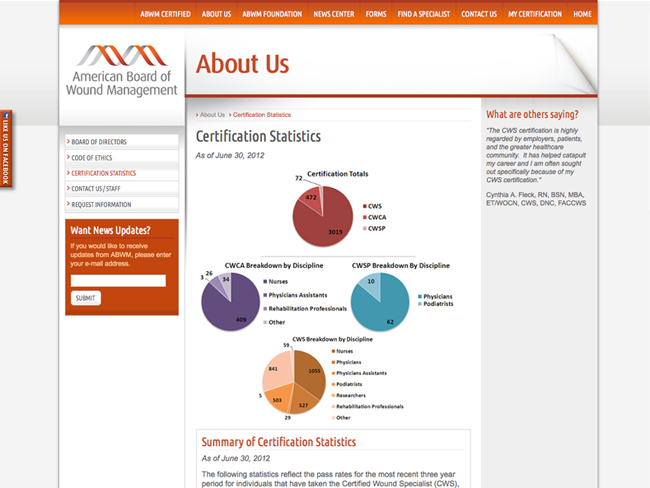The width and height of the screenshot is (650, 488).
Task: Click 'Want News Updates?' heading
Action: [110, 230]
